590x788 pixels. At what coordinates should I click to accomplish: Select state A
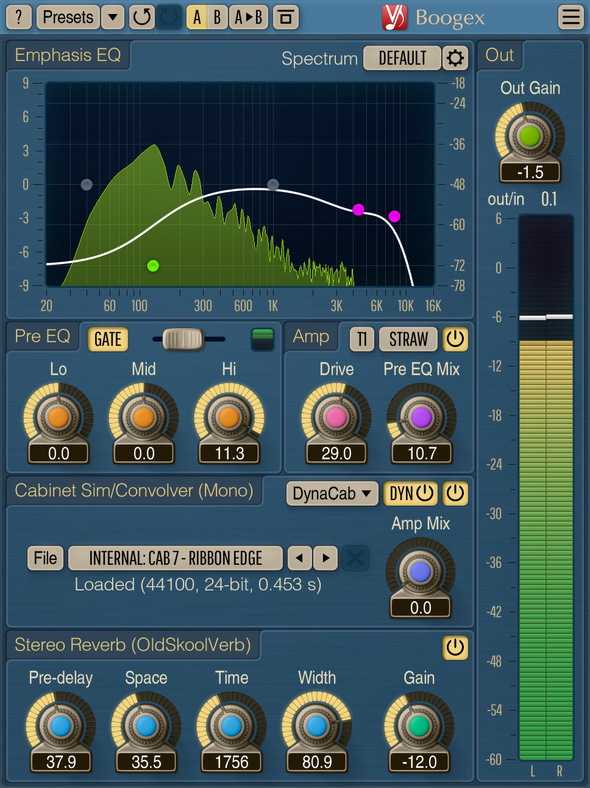pos(196,17)
